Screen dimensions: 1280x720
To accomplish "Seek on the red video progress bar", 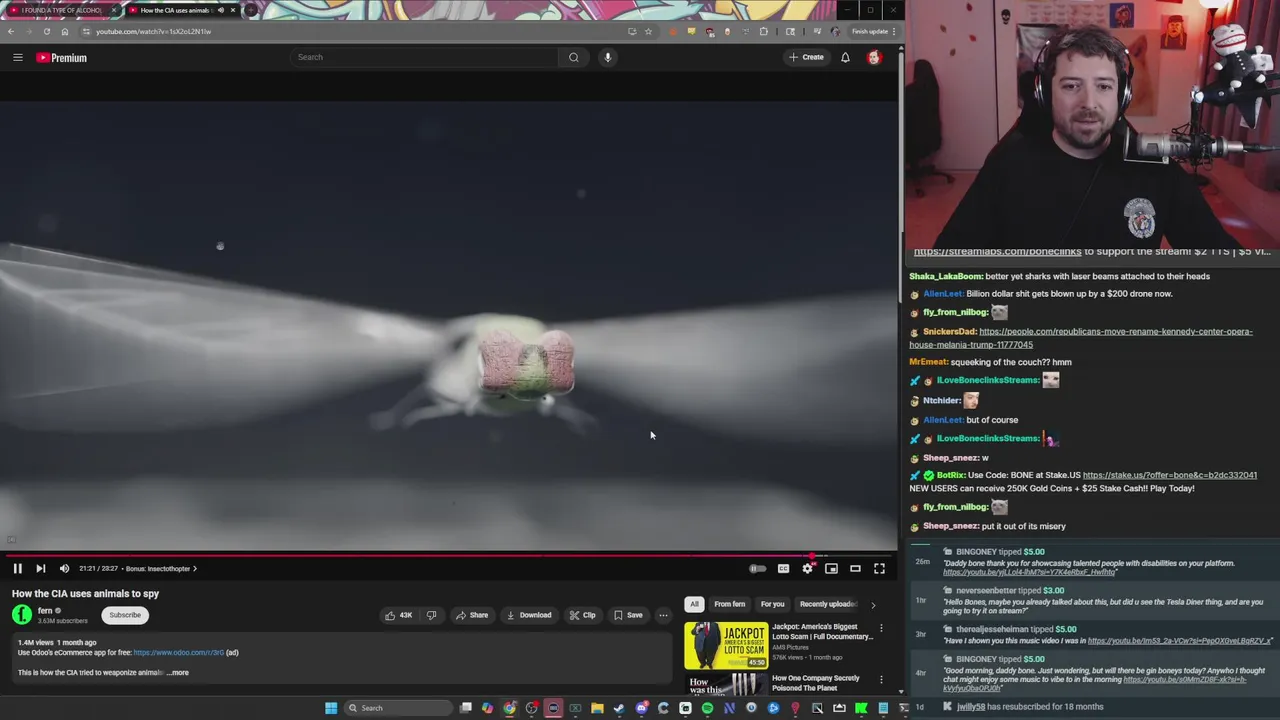I will (449, 555).
